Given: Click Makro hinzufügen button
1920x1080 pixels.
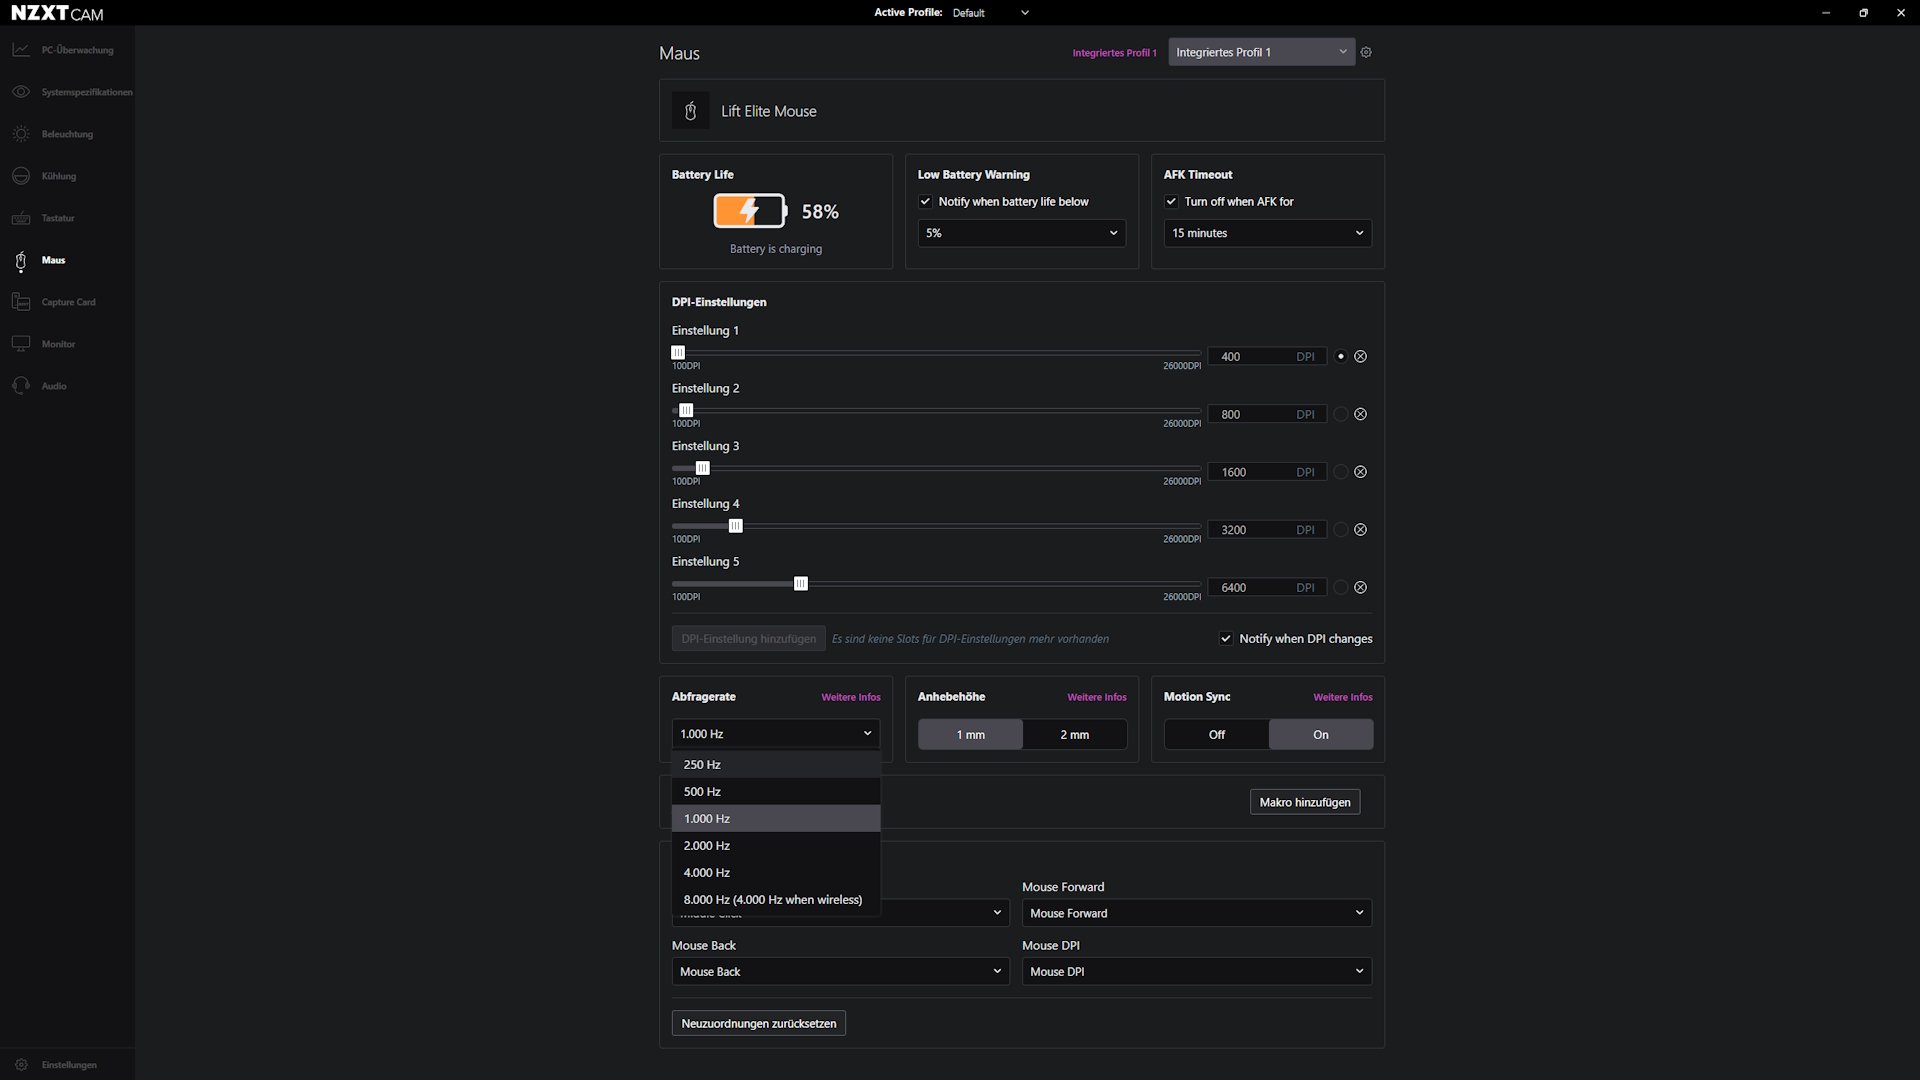Looking at the screenshot, I should click(x=1305, y=802).
